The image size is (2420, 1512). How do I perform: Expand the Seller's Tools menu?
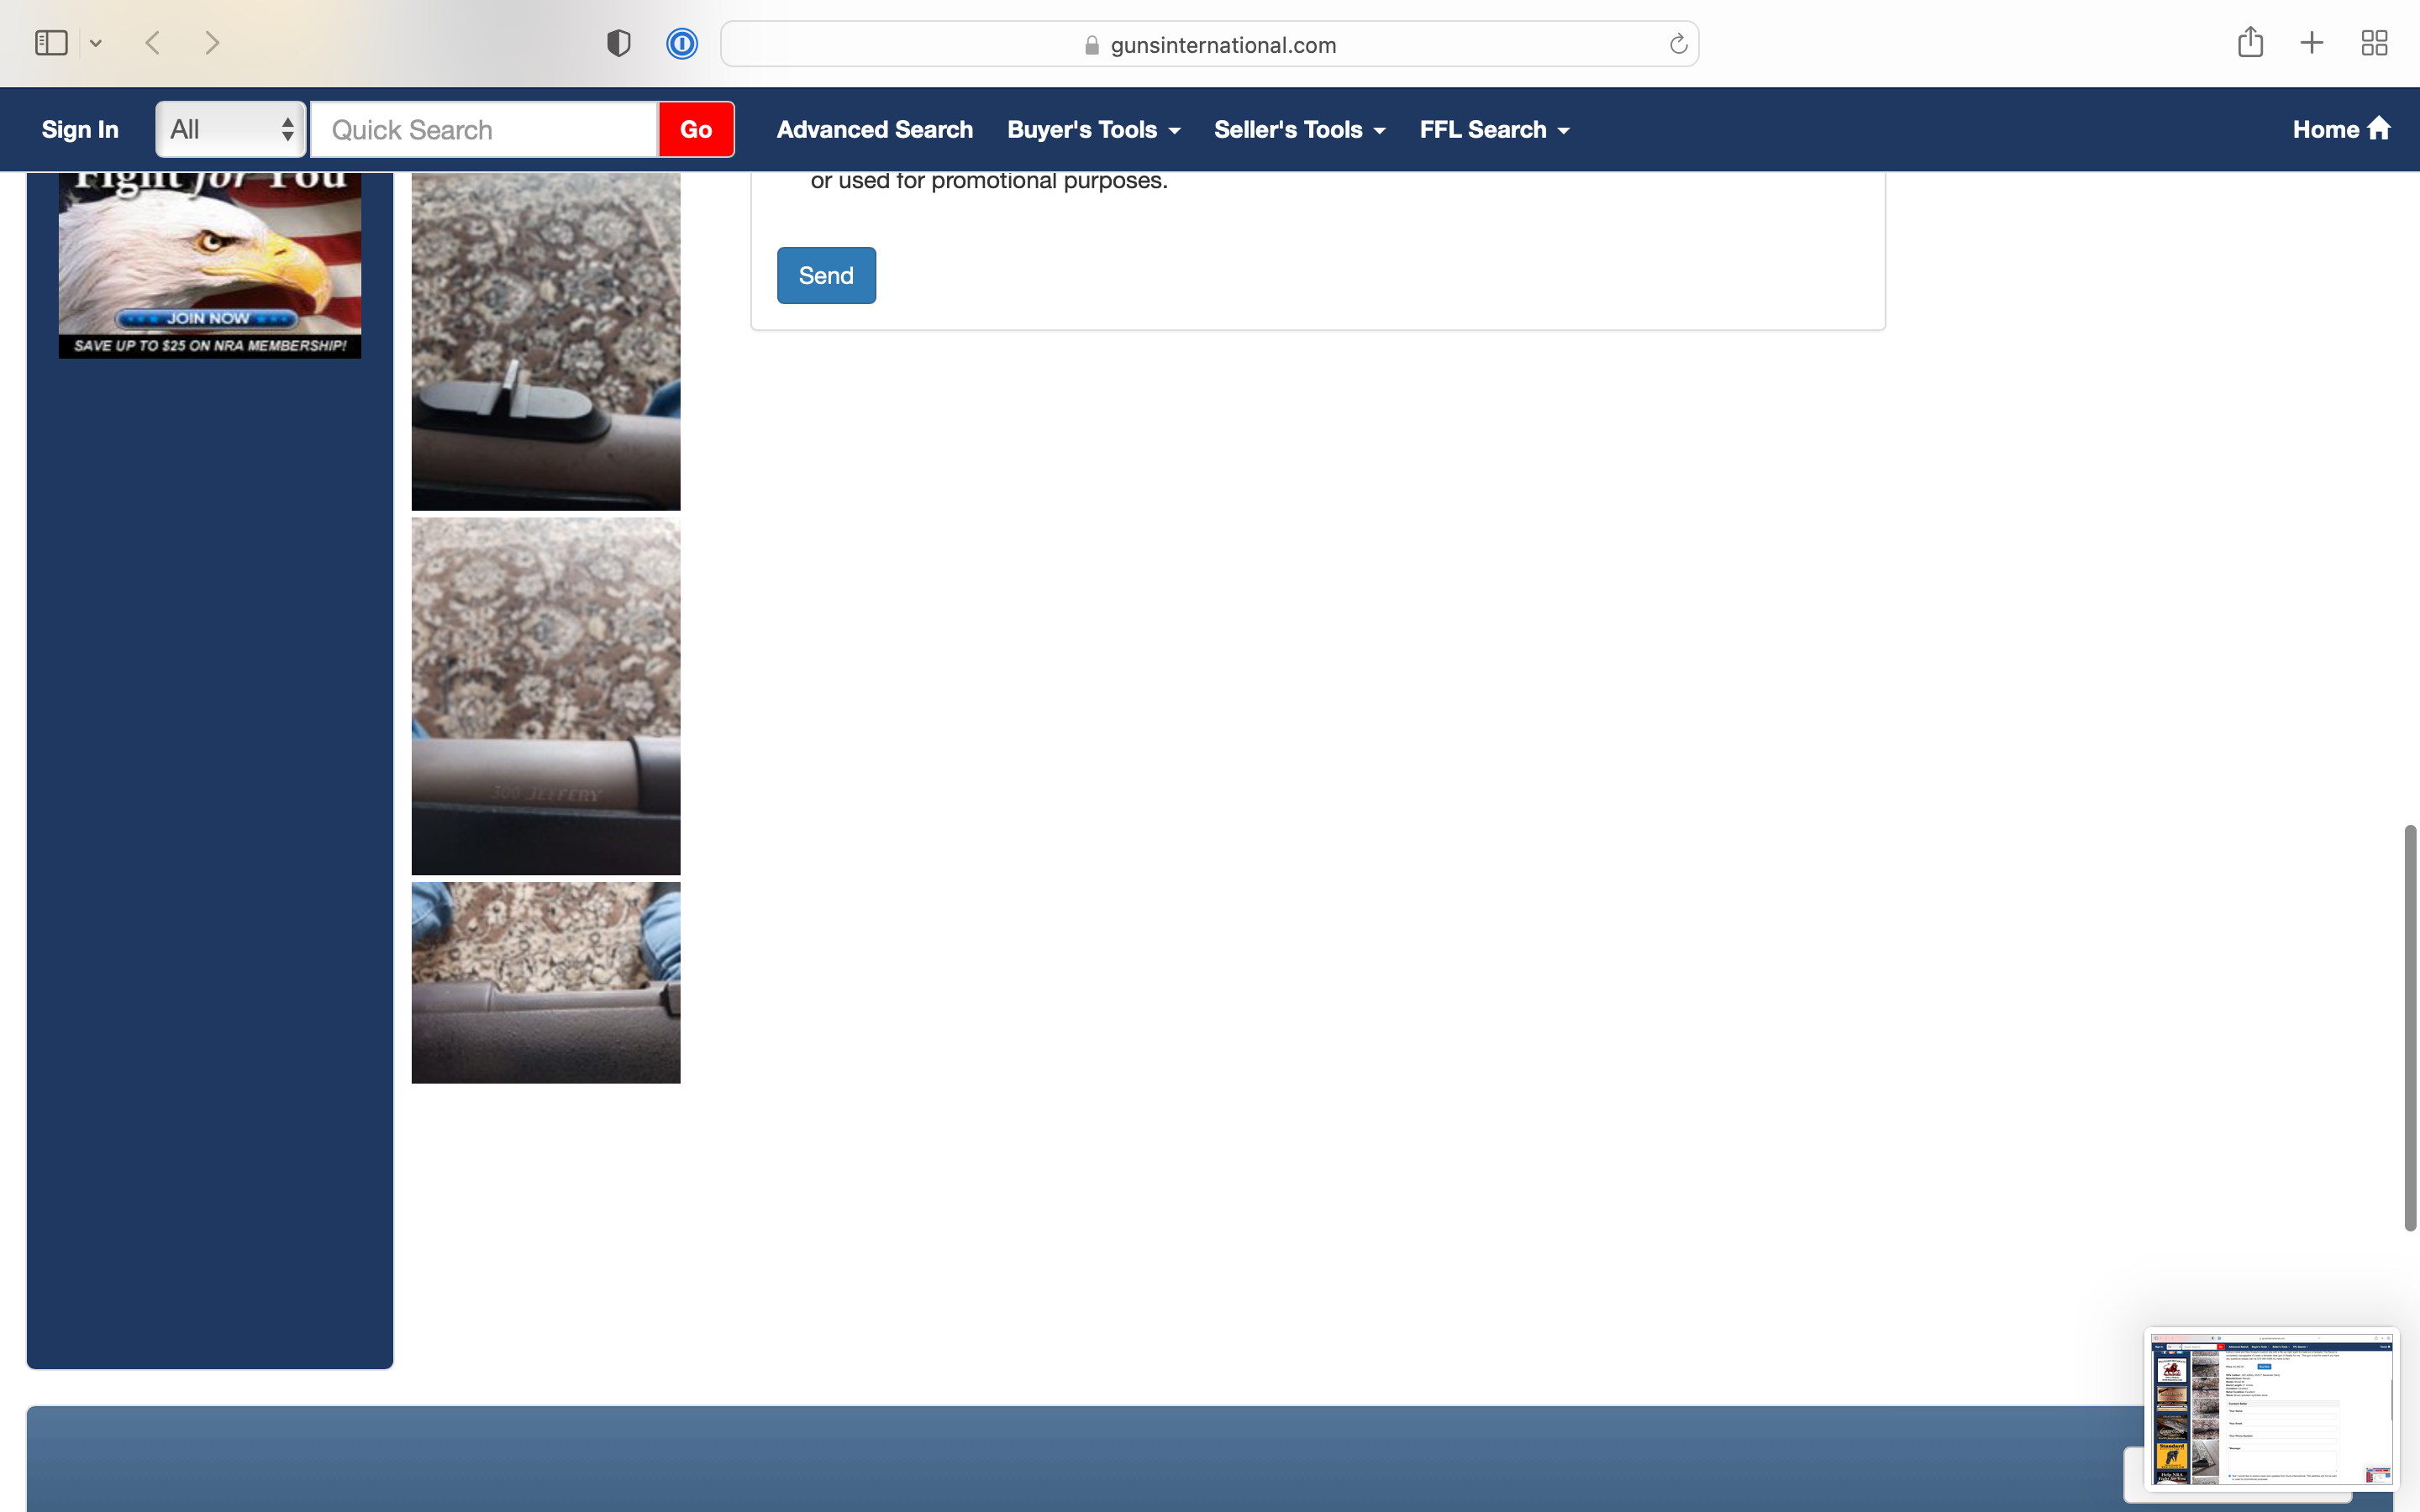point(1299,130)
